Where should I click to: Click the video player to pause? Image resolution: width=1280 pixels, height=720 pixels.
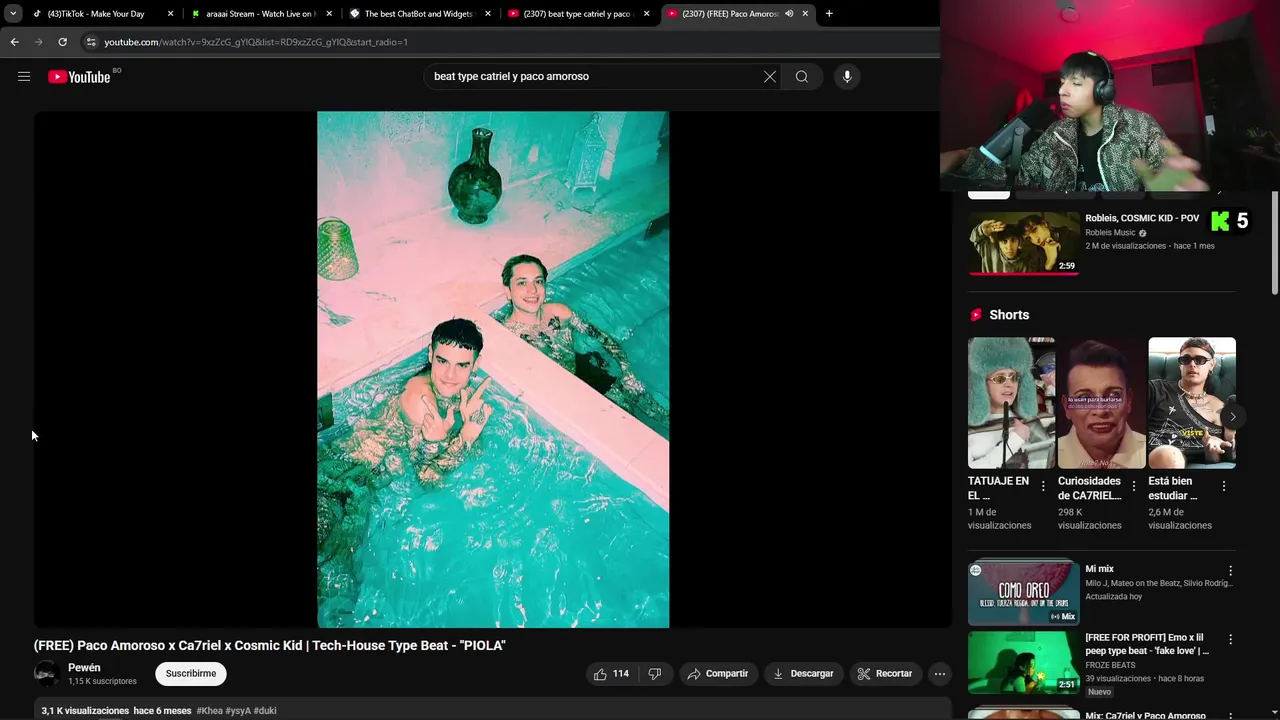tap(493, 369)
